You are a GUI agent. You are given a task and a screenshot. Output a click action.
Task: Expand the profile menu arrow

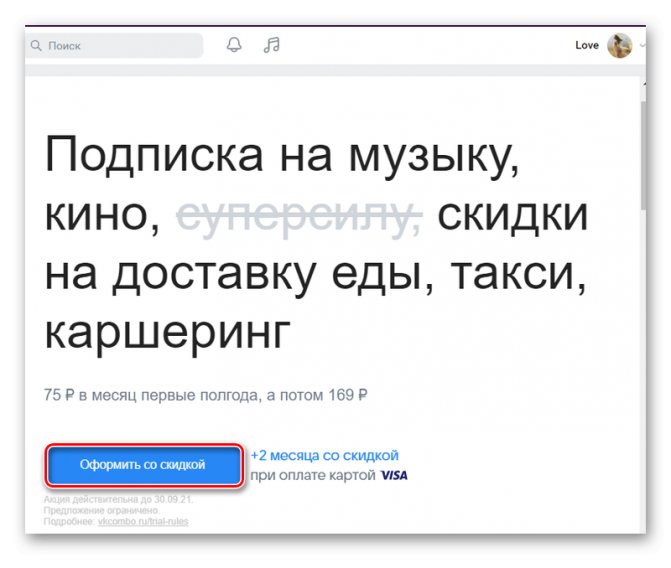tap(642, 45)
